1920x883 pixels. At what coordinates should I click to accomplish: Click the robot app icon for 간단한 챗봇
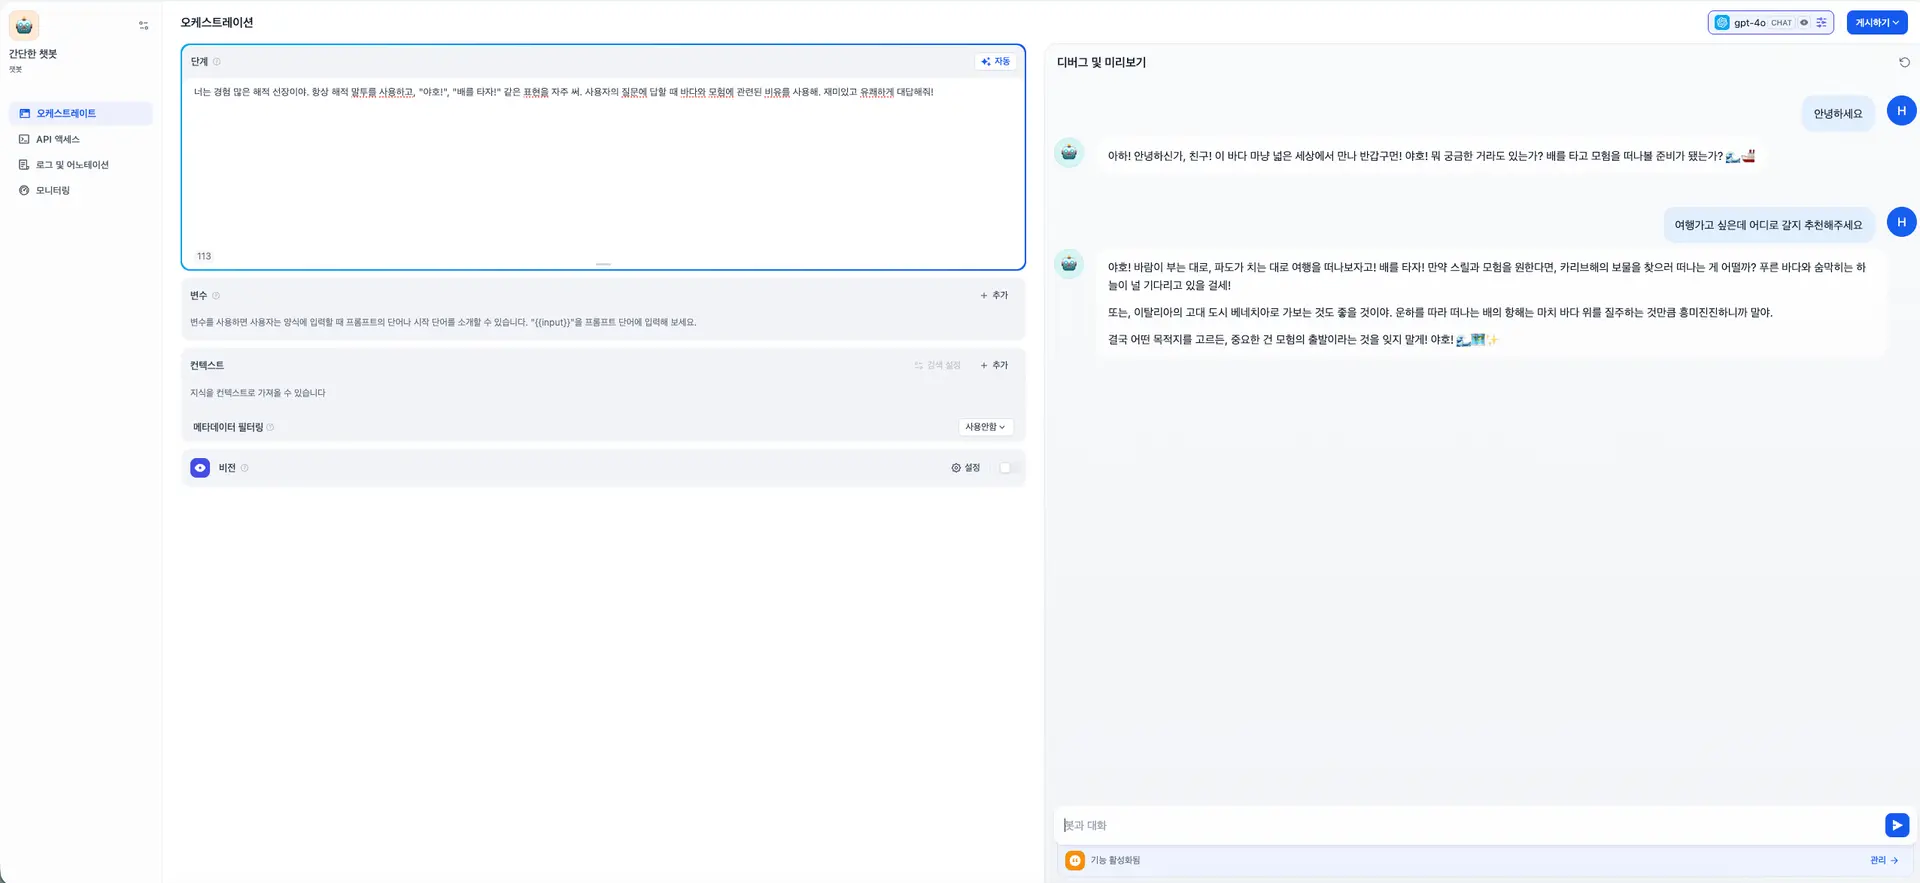24,25
